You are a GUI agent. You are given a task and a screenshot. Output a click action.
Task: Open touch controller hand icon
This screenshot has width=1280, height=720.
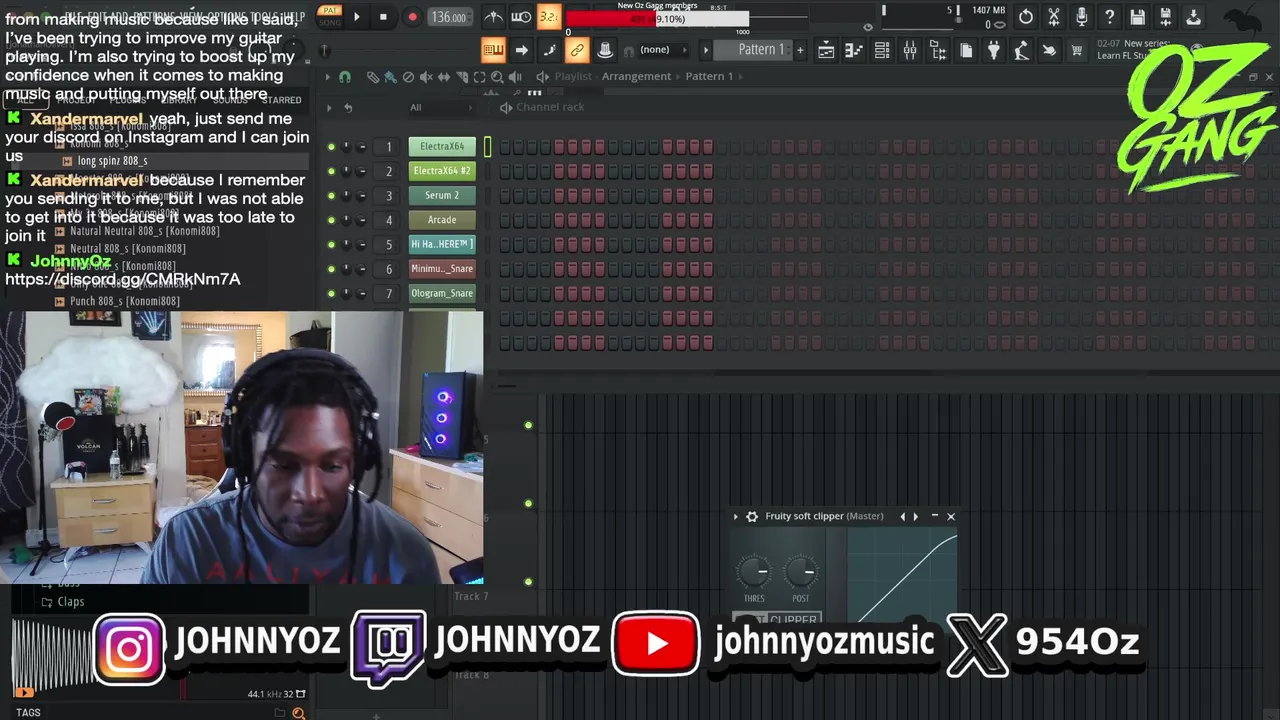coord(1049,51)
